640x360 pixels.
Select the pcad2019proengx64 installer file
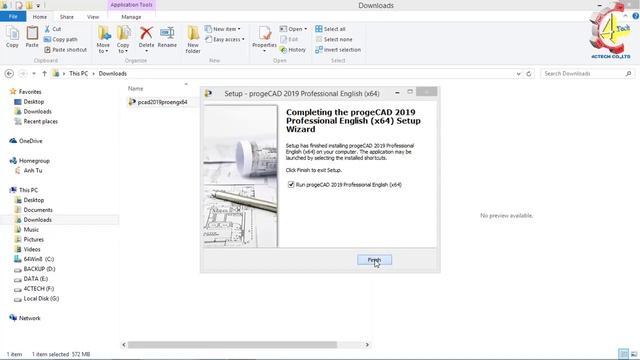pyautogui.click(x=158, y=102)
